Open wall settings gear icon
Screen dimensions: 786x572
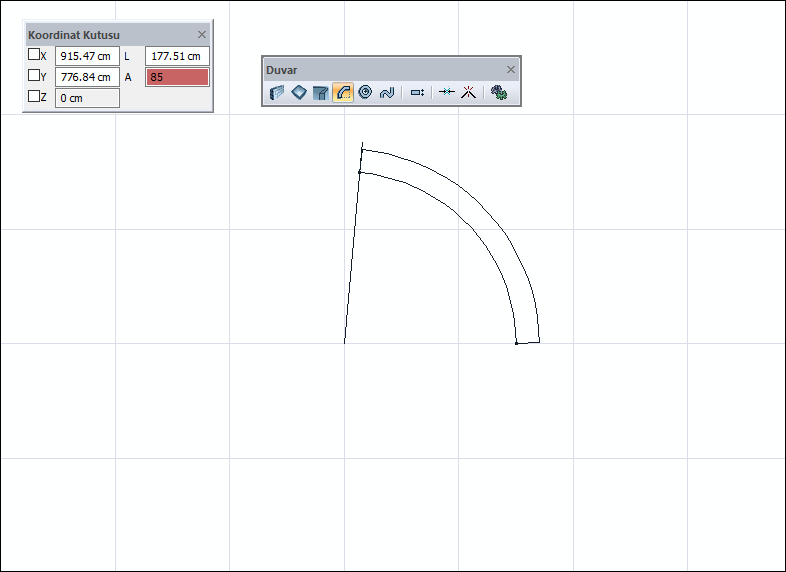(498, 93)
